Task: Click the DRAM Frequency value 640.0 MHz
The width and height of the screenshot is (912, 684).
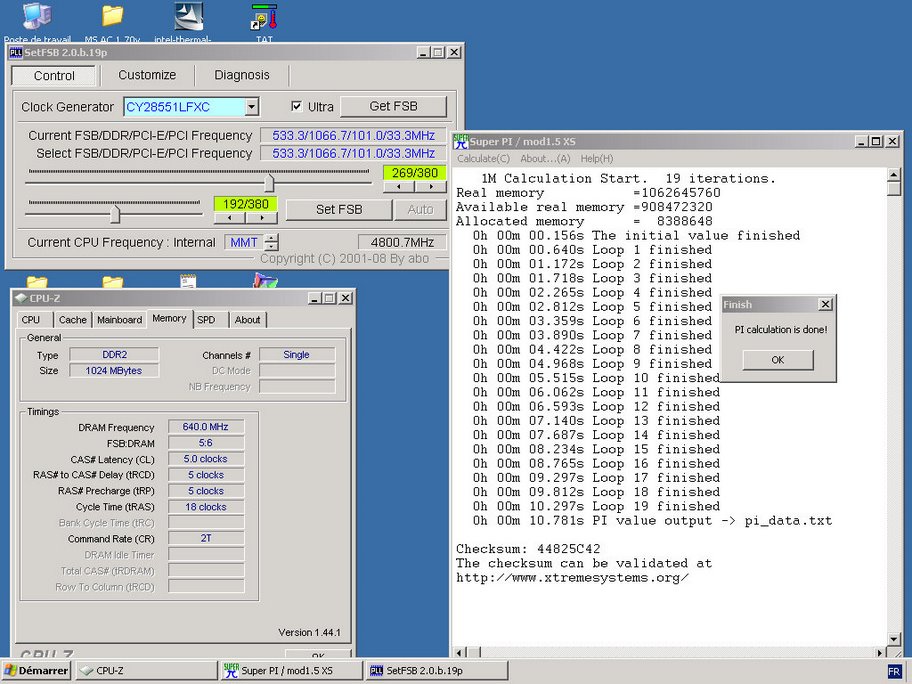Action: pyautogui.click(x=206, y=427)
